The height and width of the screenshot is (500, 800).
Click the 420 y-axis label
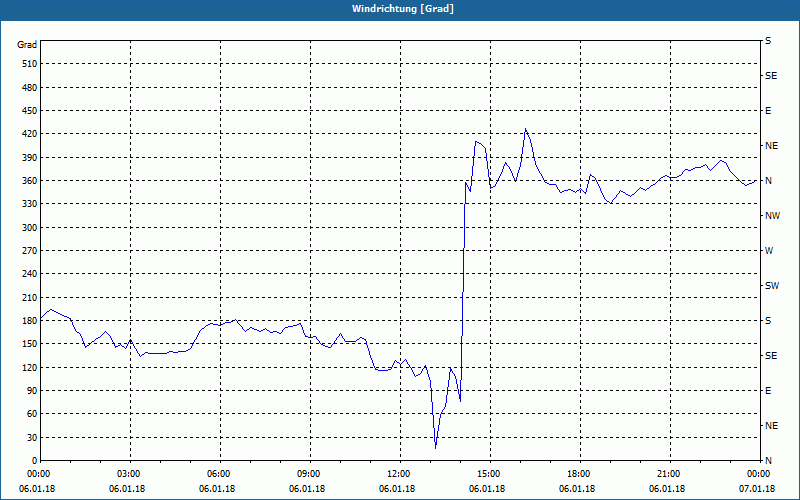point(30,134)
